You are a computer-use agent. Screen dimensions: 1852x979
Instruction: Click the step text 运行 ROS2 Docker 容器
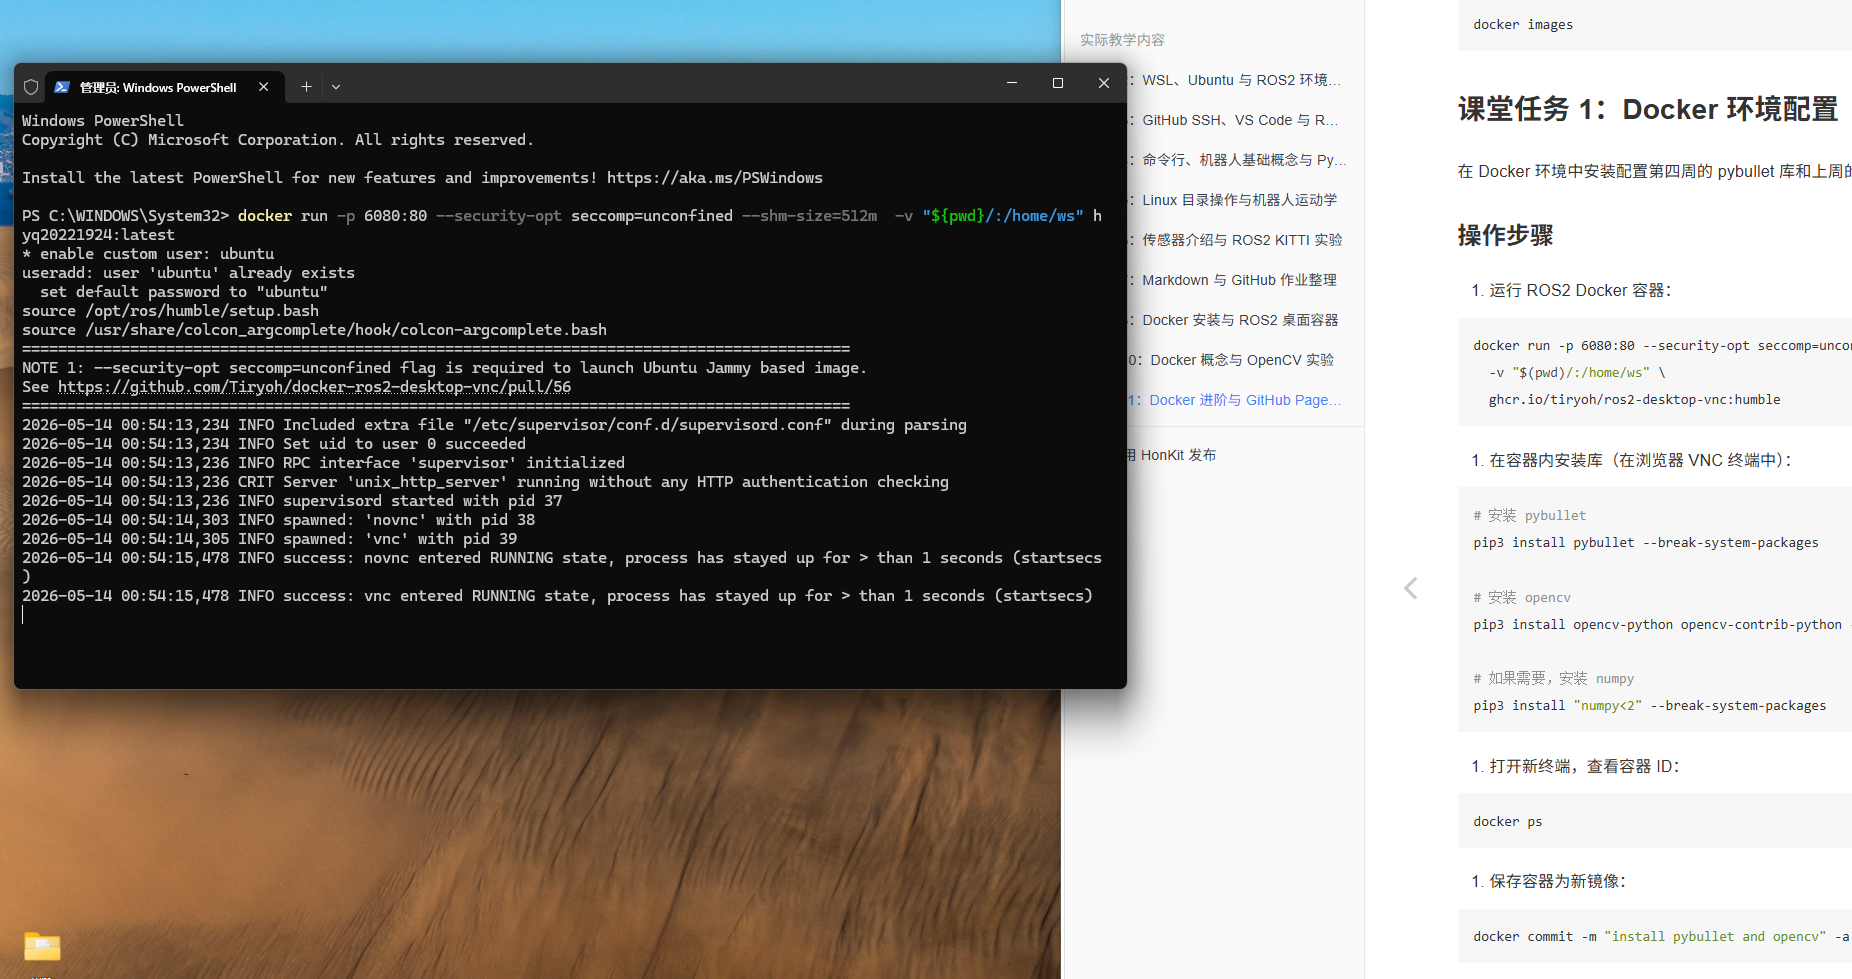[1580, 291]
